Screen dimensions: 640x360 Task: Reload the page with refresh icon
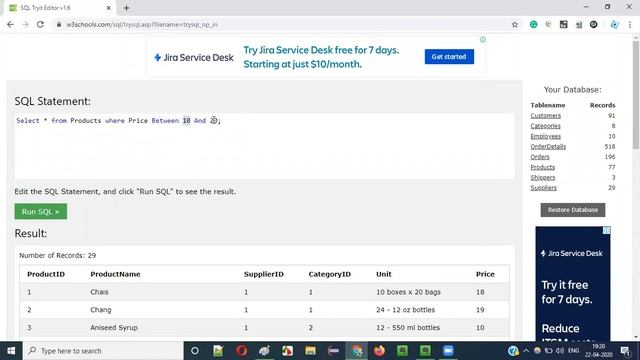click(40, 24)
